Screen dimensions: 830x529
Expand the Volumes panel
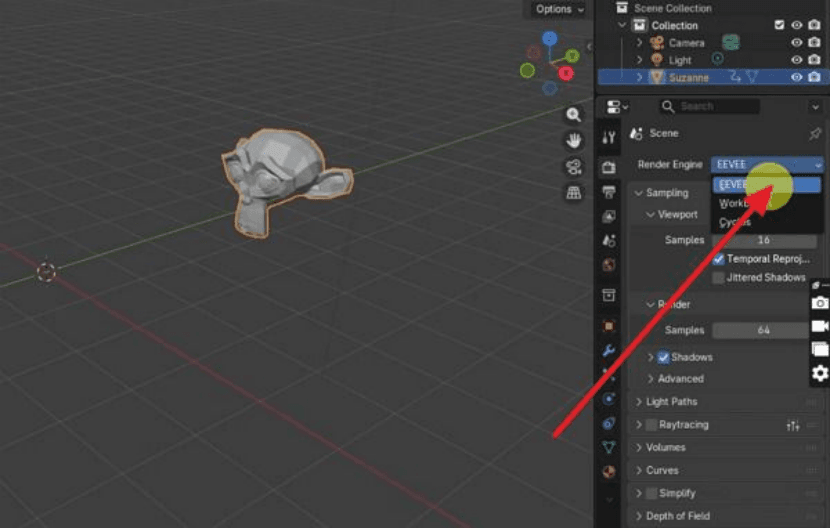coord(639,448)
